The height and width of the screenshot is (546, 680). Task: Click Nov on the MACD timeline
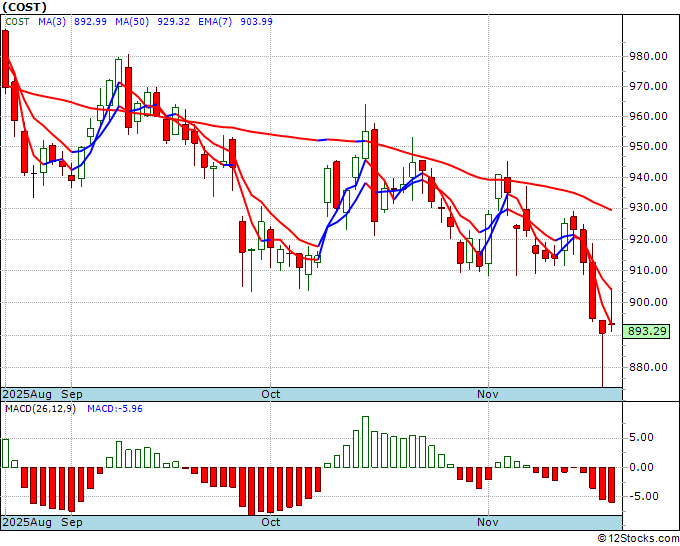coord(487,522)
